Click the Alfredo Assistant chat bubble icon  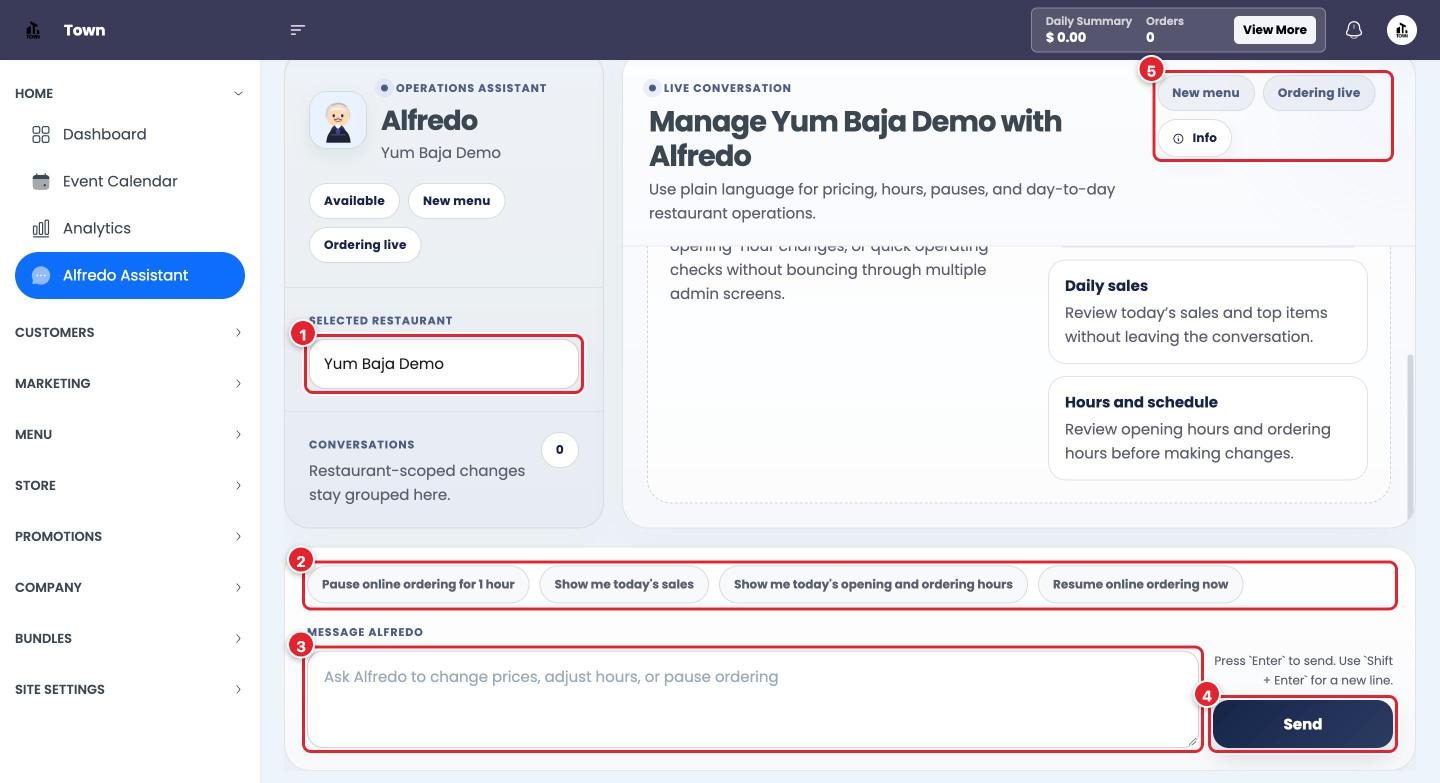click(x=41, y=275)
